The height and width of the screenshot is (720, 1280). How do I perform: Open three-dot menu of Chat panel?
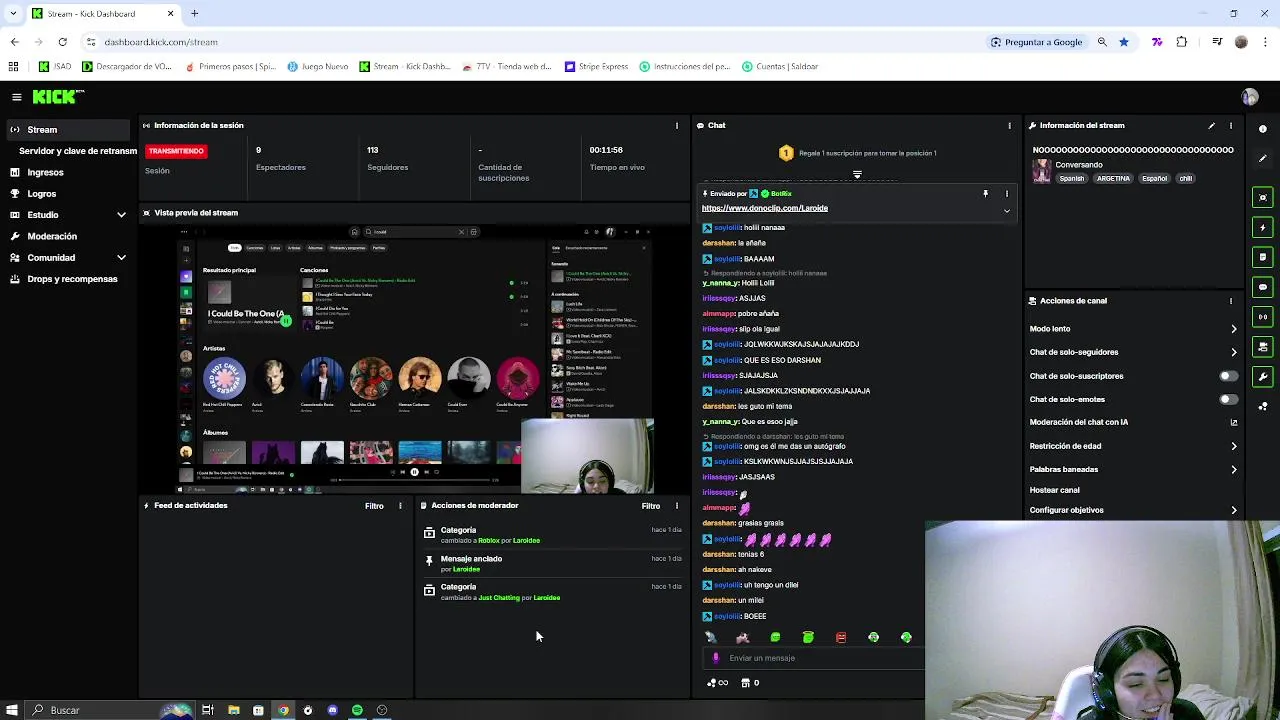point(1009,126)
